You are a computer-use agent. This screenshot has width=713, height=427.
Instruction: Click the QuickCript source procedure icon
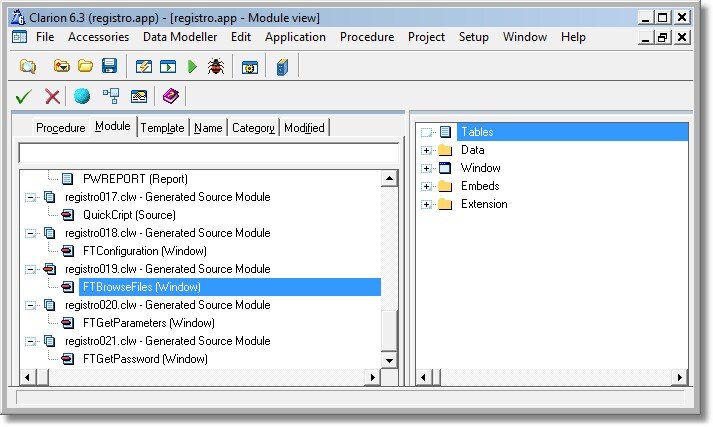[x=67, y=215]
